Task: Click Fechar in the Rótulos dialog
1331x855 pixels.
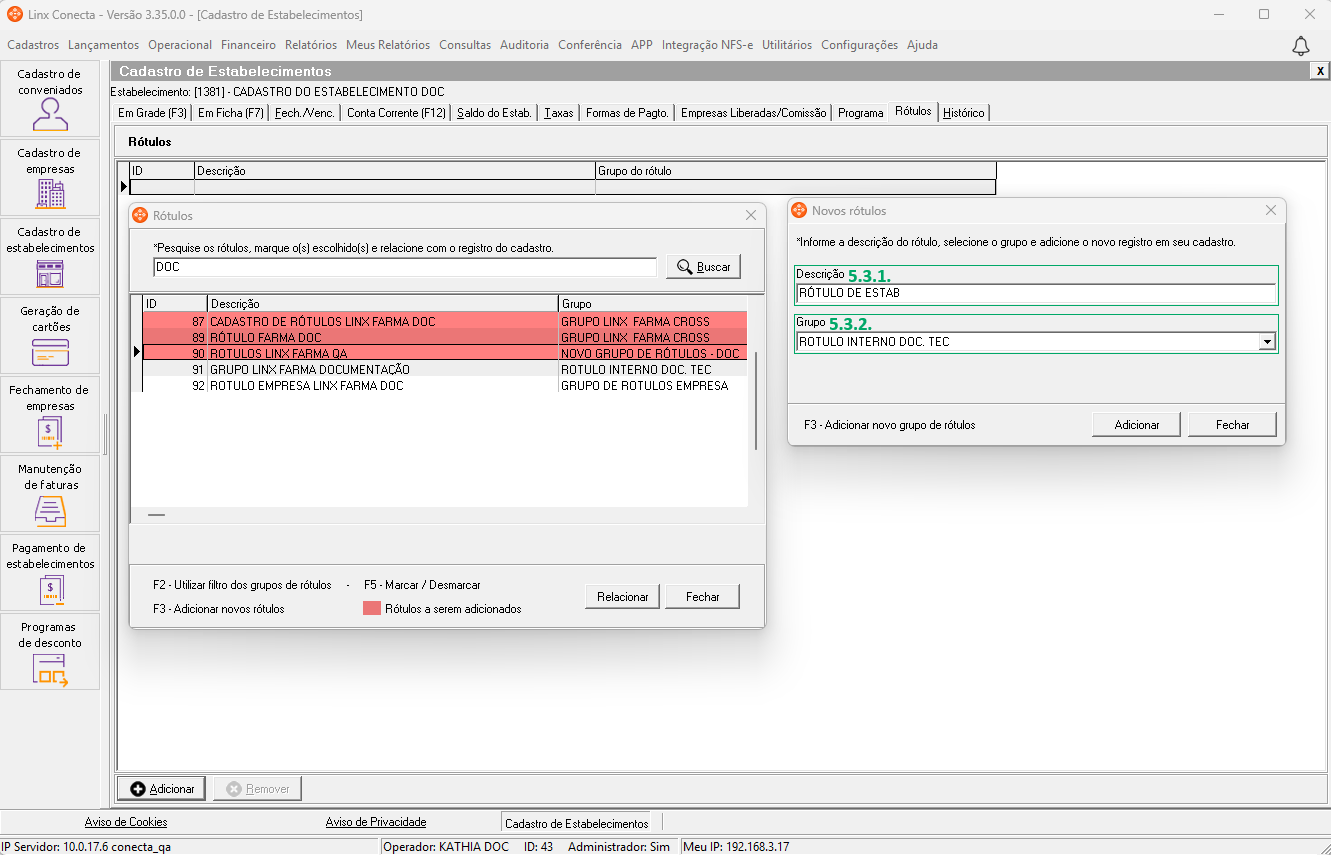Action: click(703, 597)
